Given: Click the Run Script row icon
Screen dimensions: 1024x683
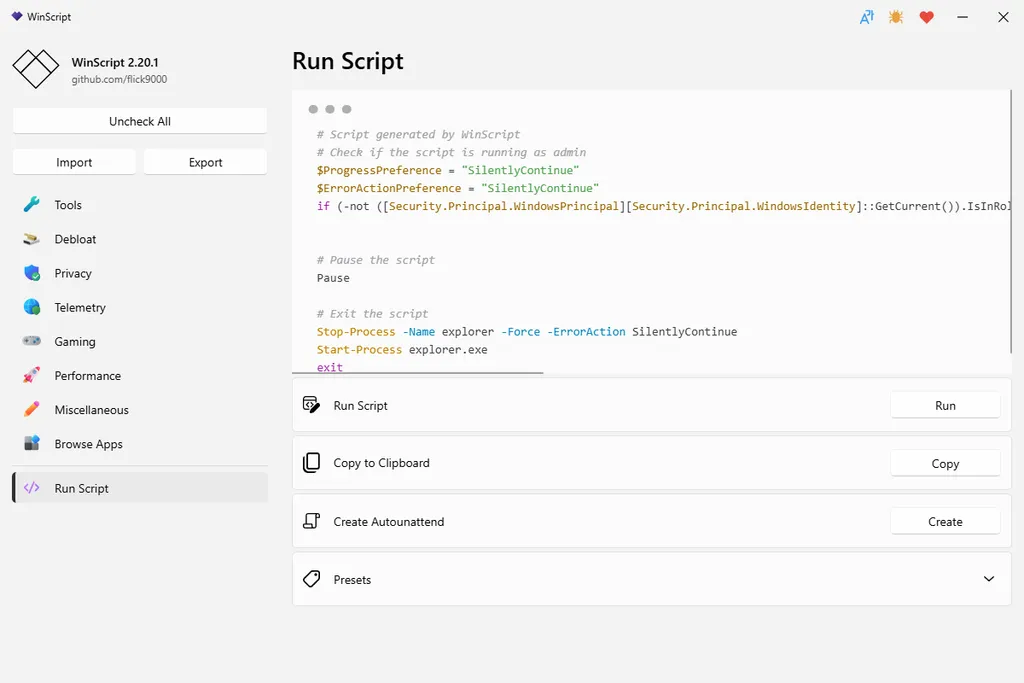Looking at the screenshot, I should tap(312, 405).
